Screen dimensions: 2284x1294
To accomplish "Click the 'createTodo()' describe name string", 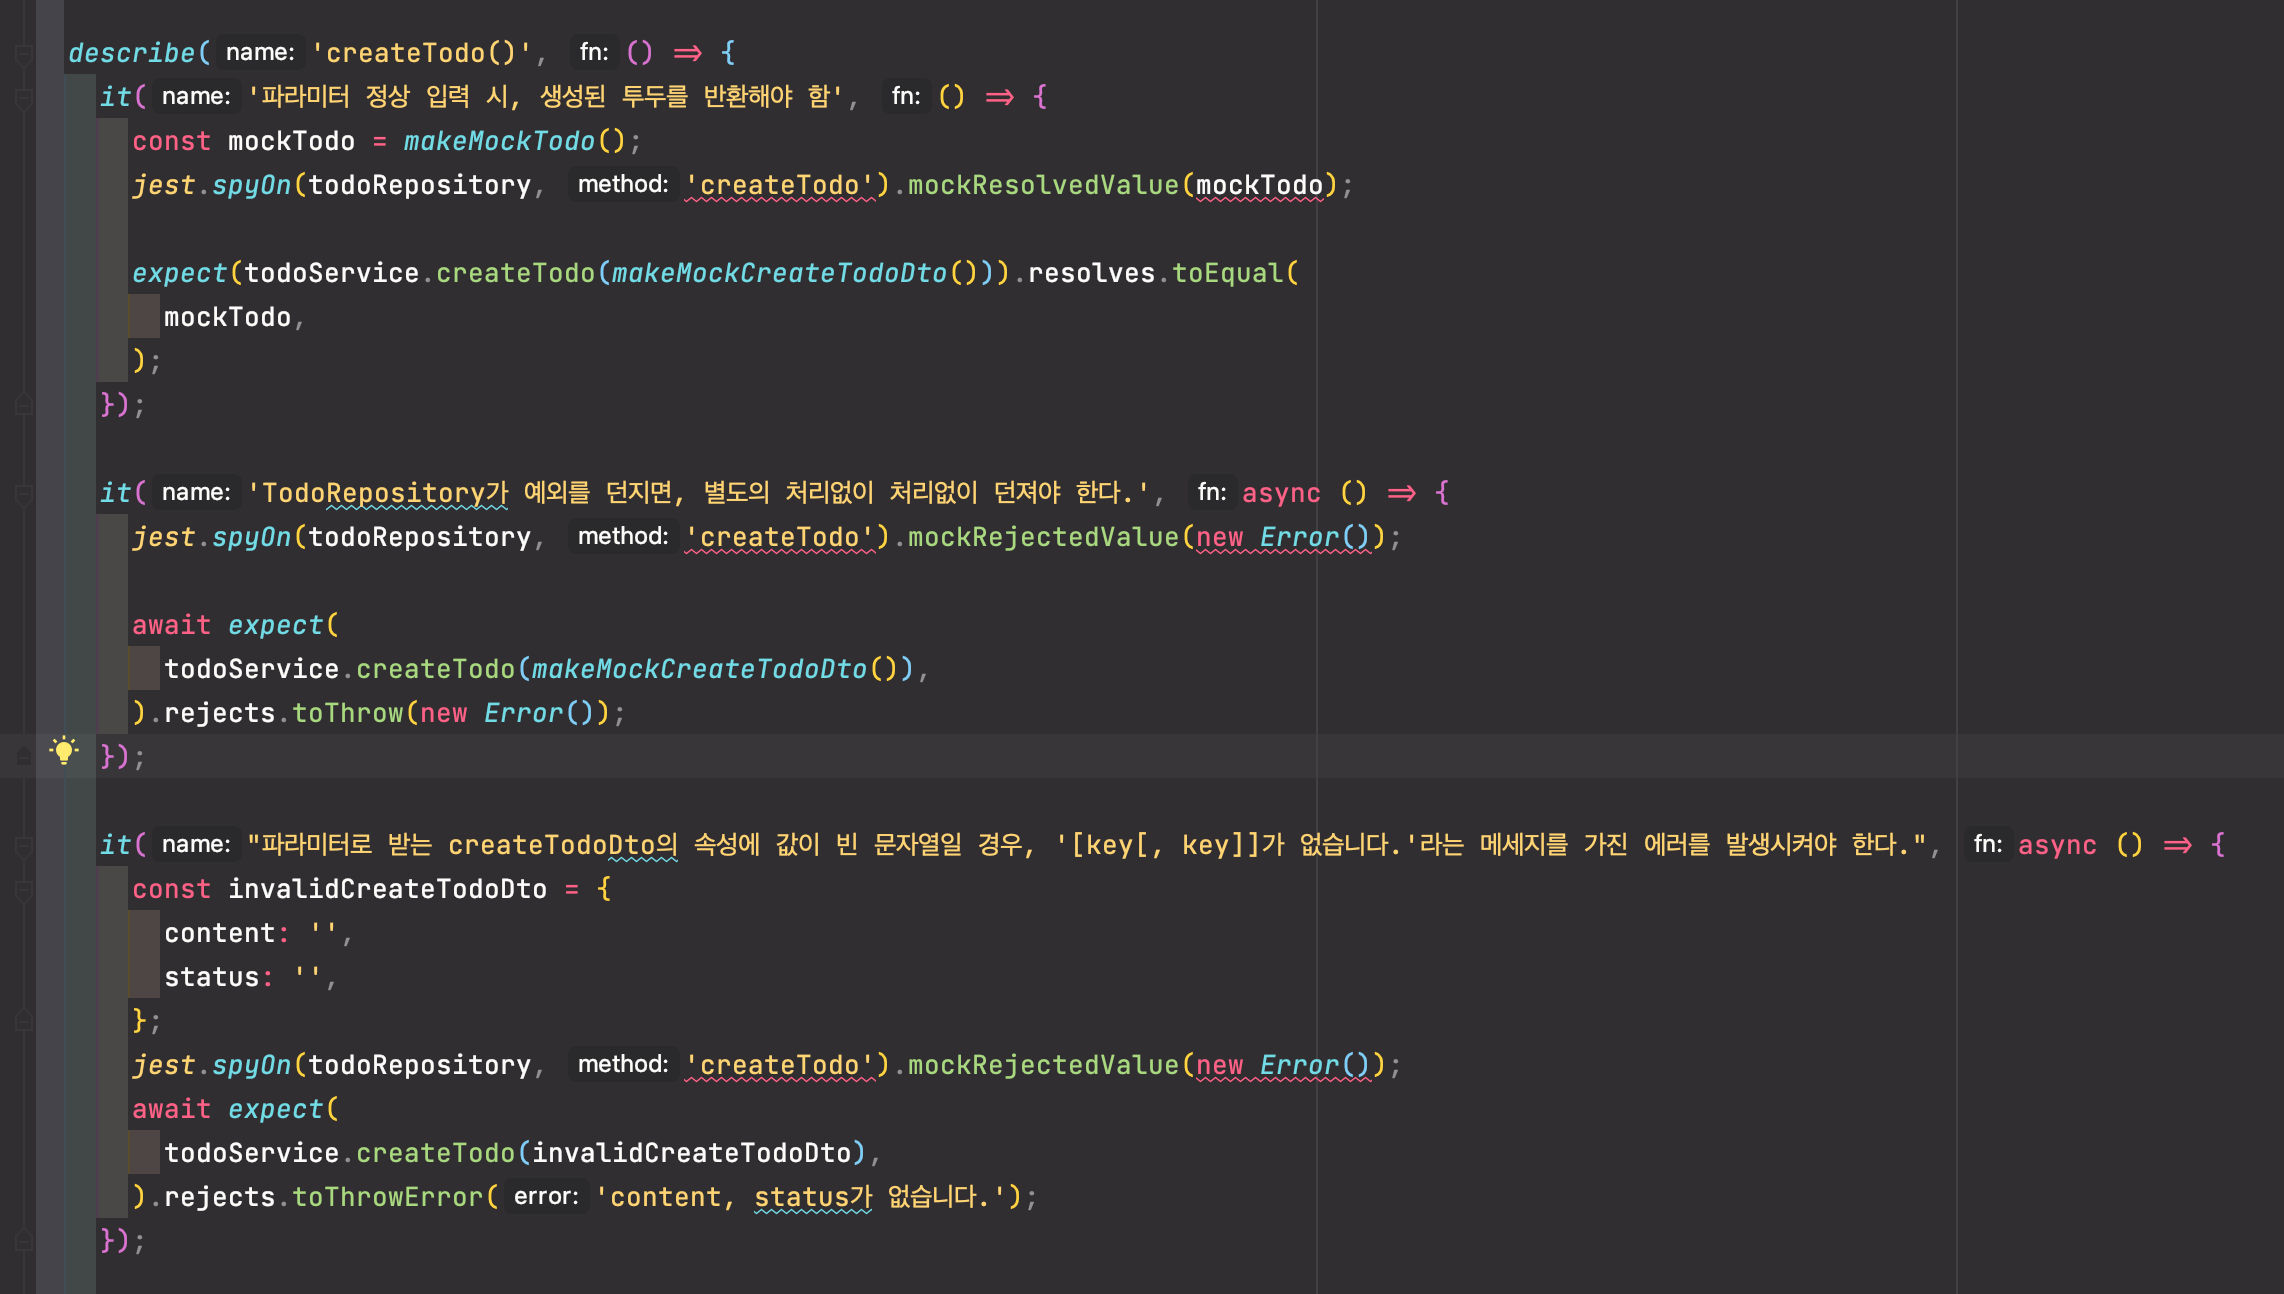I will 421,53.
